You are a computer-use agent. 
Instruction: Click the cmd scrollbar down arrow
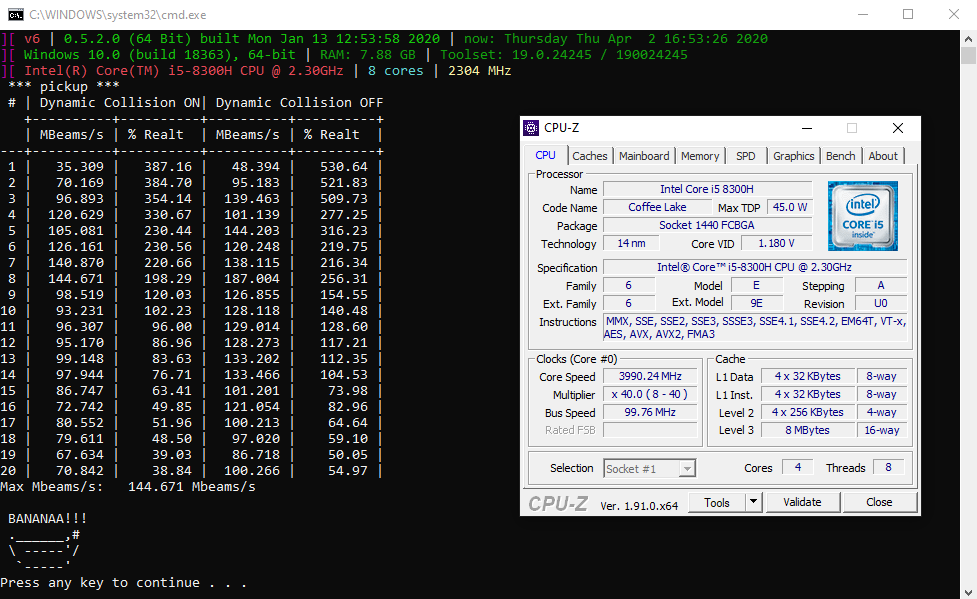click(x=968, y=591)
